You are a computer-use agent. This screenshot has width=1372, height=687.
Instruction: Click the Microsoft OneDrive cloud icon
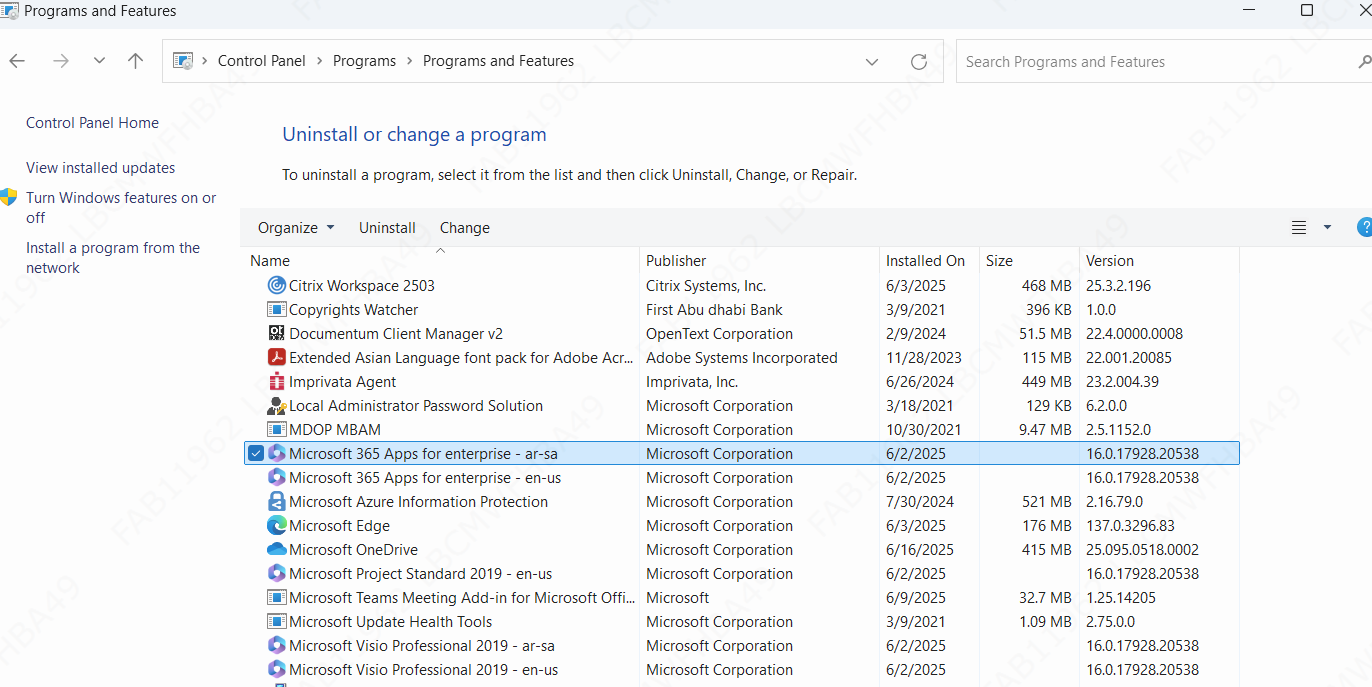[277, 550]
